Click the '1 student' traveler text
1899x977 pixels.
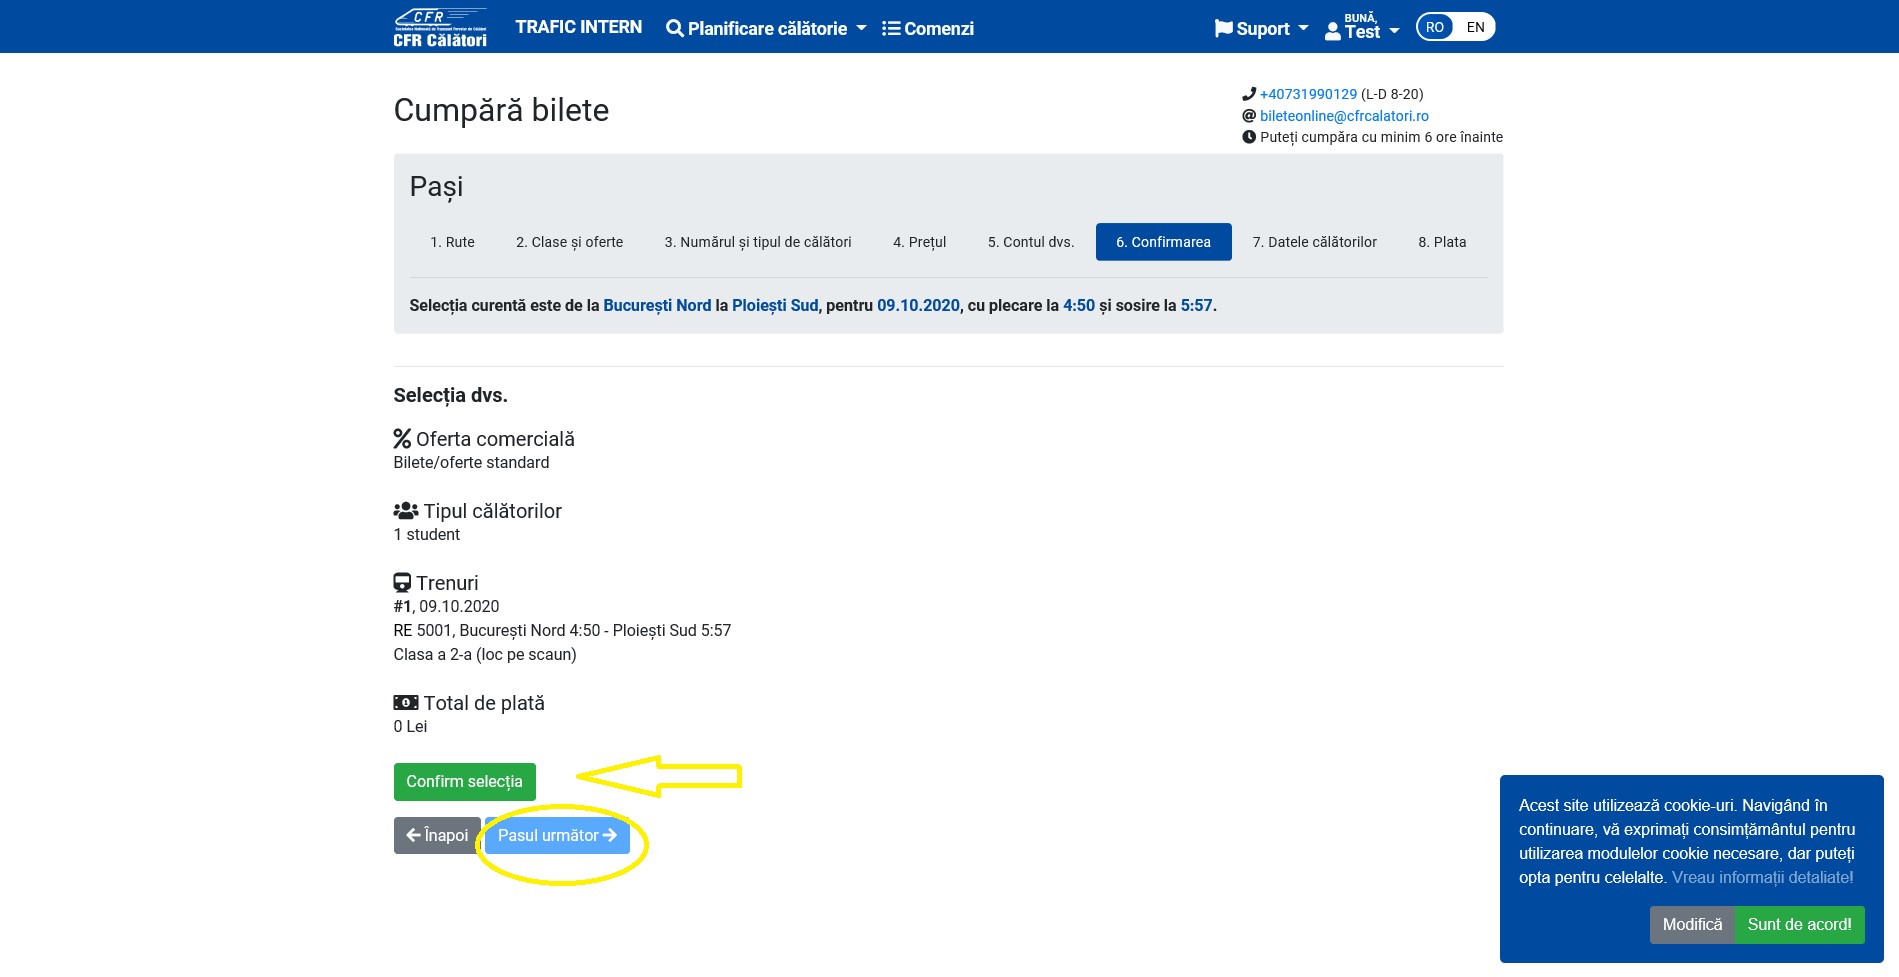tap(427, 535)
